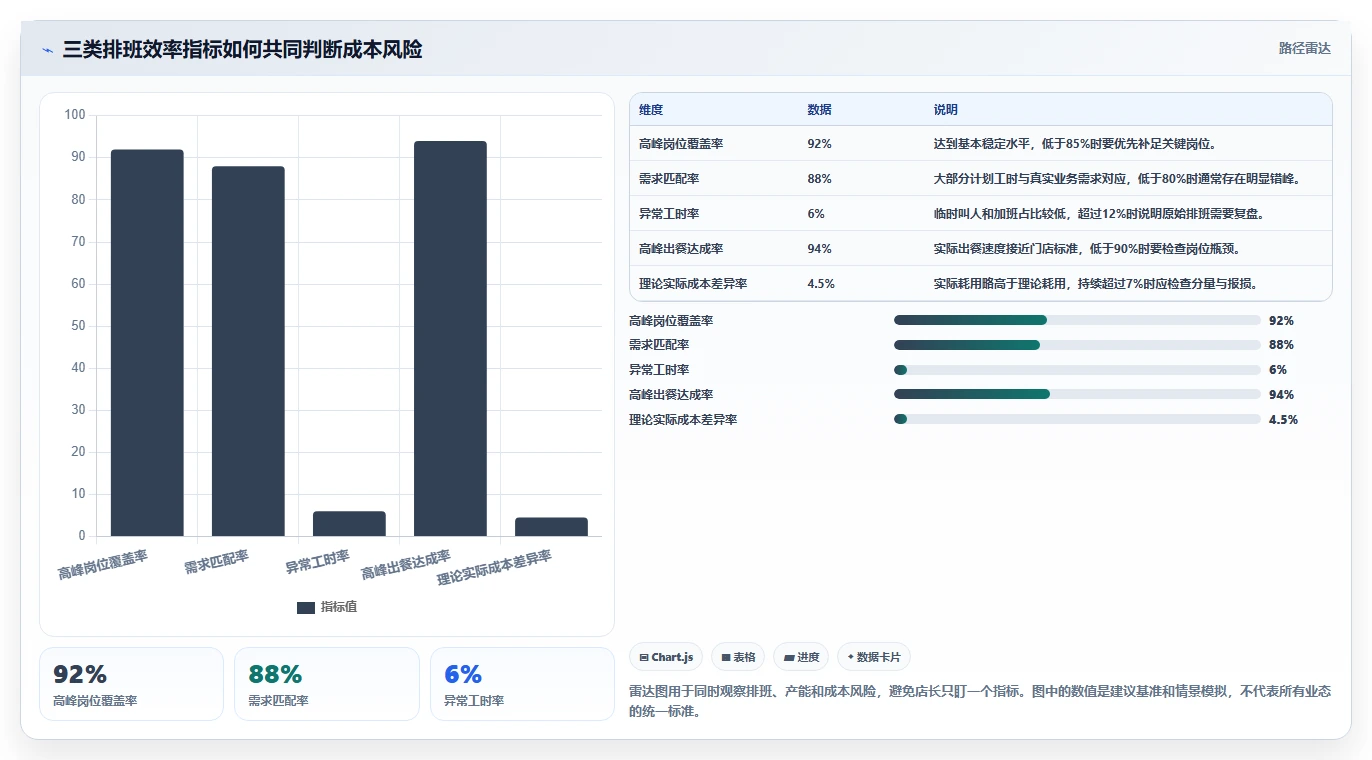Open the 92% 高峰岗位覆盖率 data card

coord(131,684)
